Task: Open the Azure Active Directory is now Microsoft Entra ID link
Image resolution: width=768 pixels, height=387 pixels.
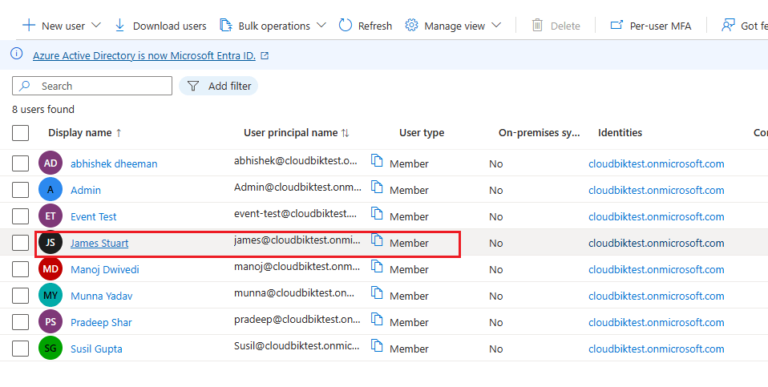Action: point(144,55)
